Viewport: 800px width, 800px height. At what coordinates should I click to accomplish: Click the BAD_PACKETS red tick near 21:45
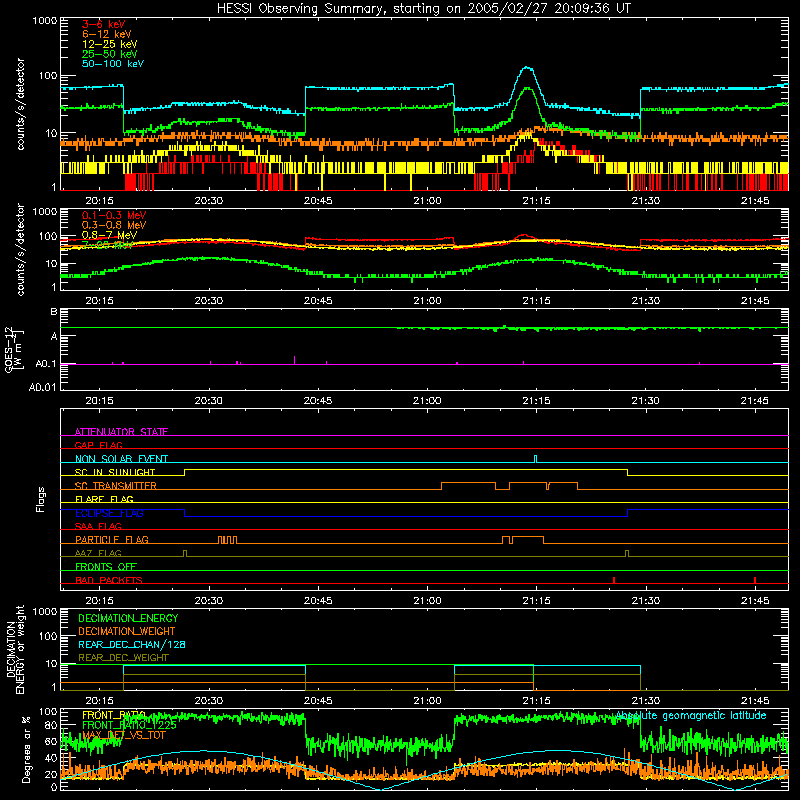(755, 580)
